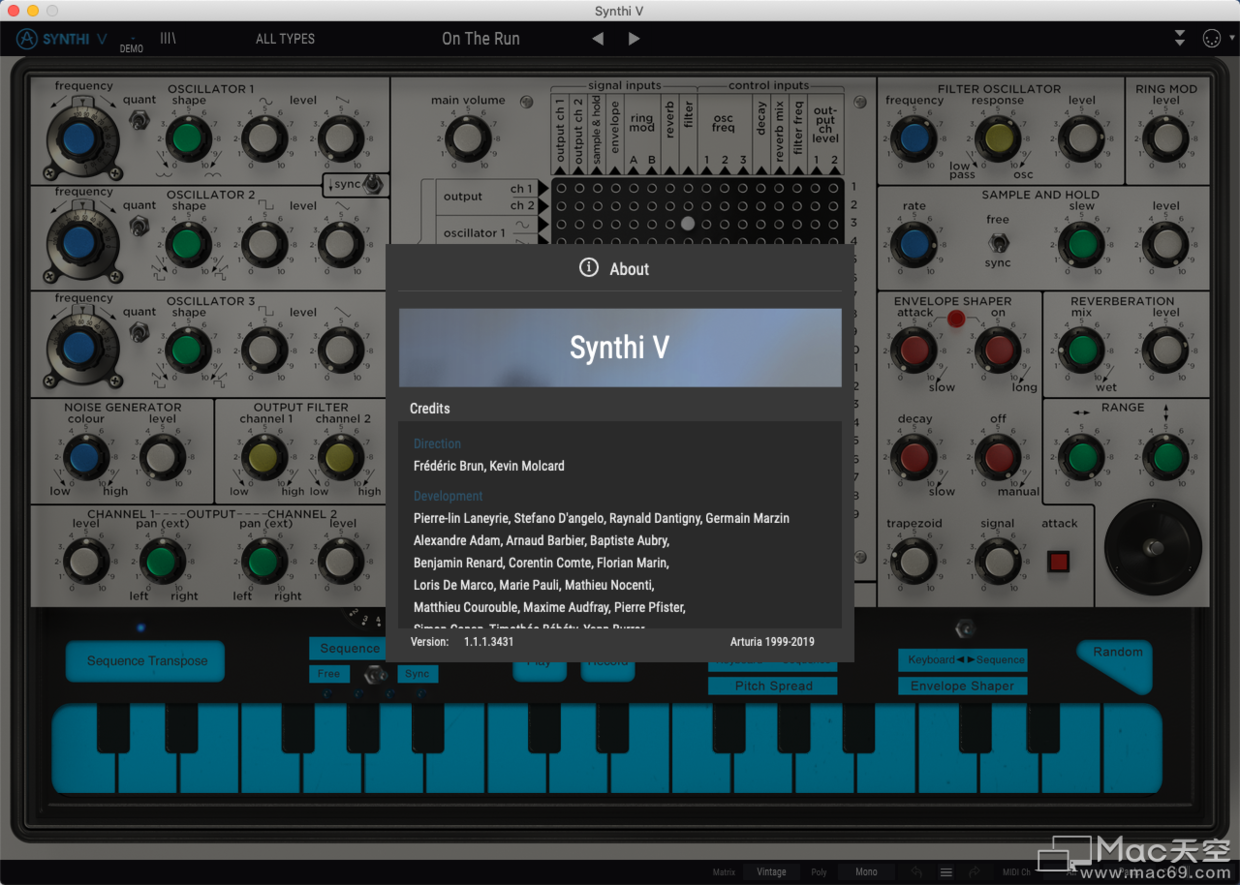The height and width of the screenshot is (885, 1240).
Task: Adjust Sample and Hold green slew knob
Action: click(x=1082, y=243)
